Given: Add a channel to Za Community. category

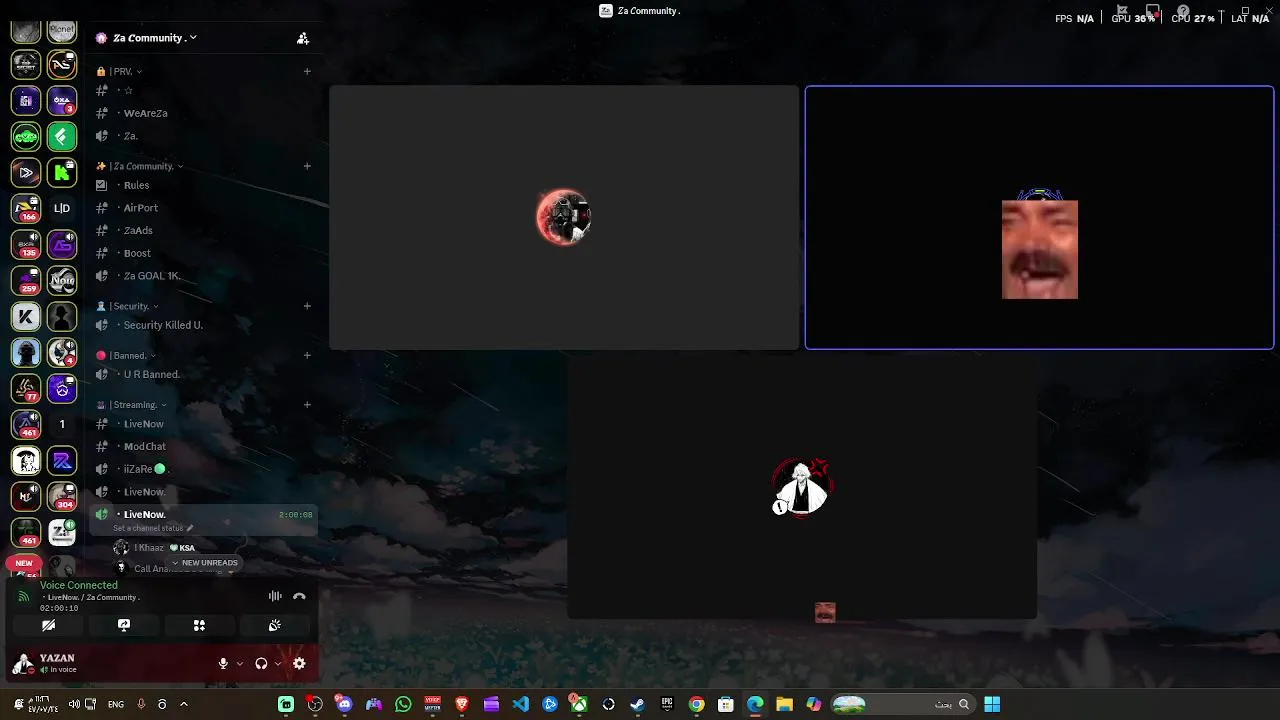Looking at the screenshot, I should click(x=307, y=166).
